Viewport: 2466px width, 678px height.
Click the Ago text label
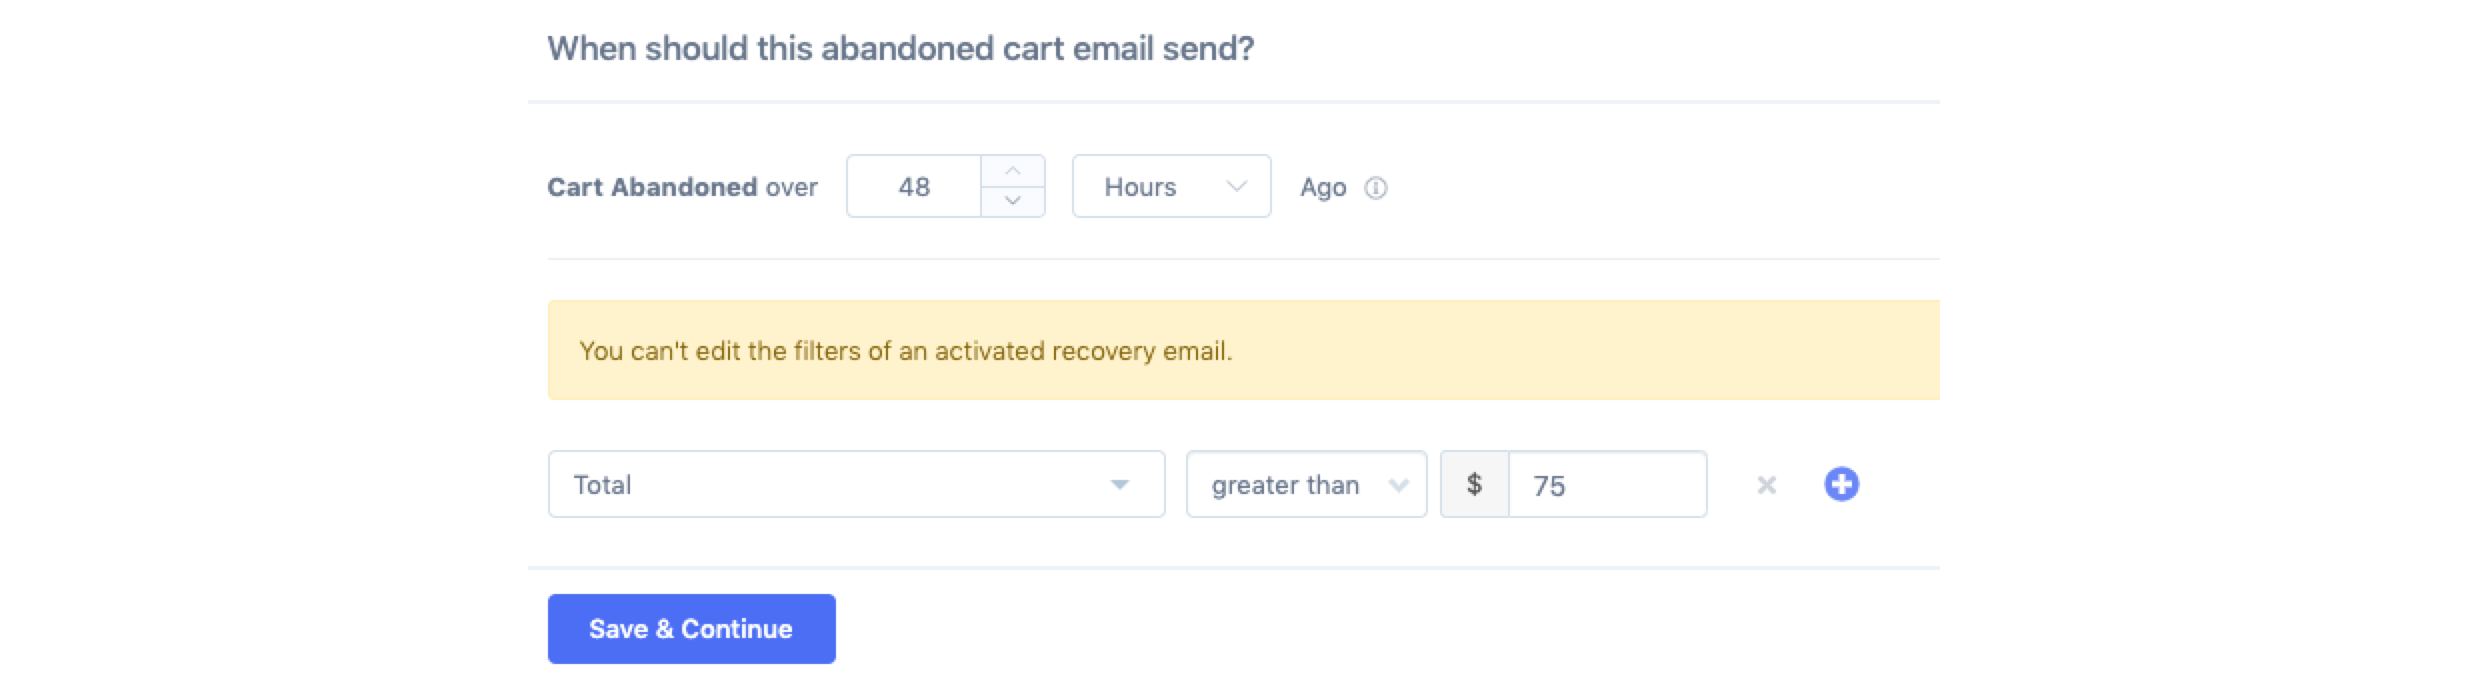tap(1322, 188)
